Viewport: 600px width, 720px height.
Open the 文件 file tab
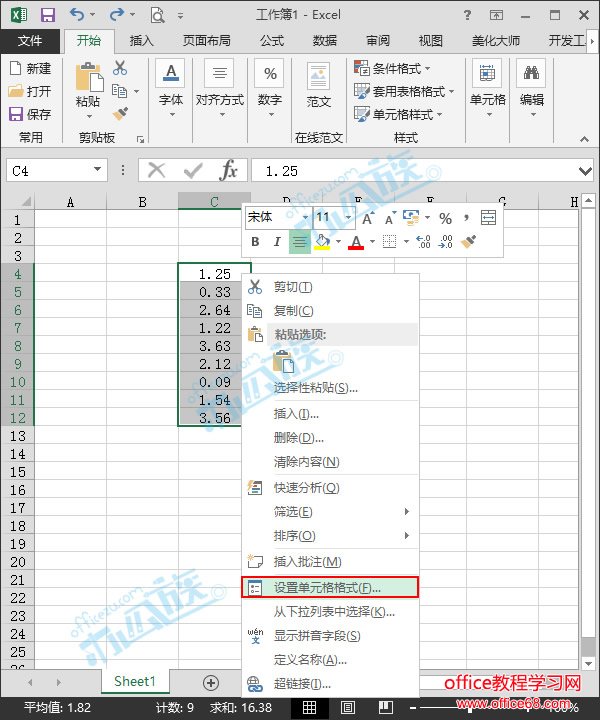tap(30, 41)
